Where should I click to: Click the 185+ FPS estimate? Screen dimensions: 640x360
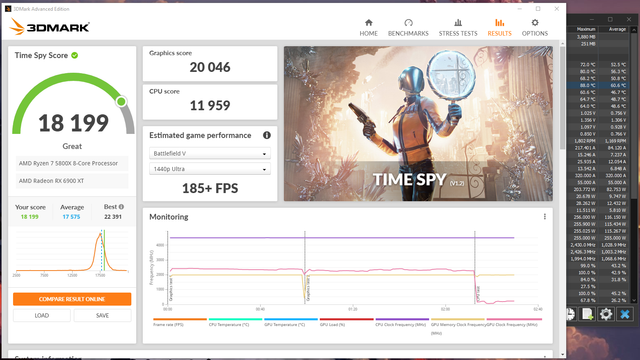(210, 188)
